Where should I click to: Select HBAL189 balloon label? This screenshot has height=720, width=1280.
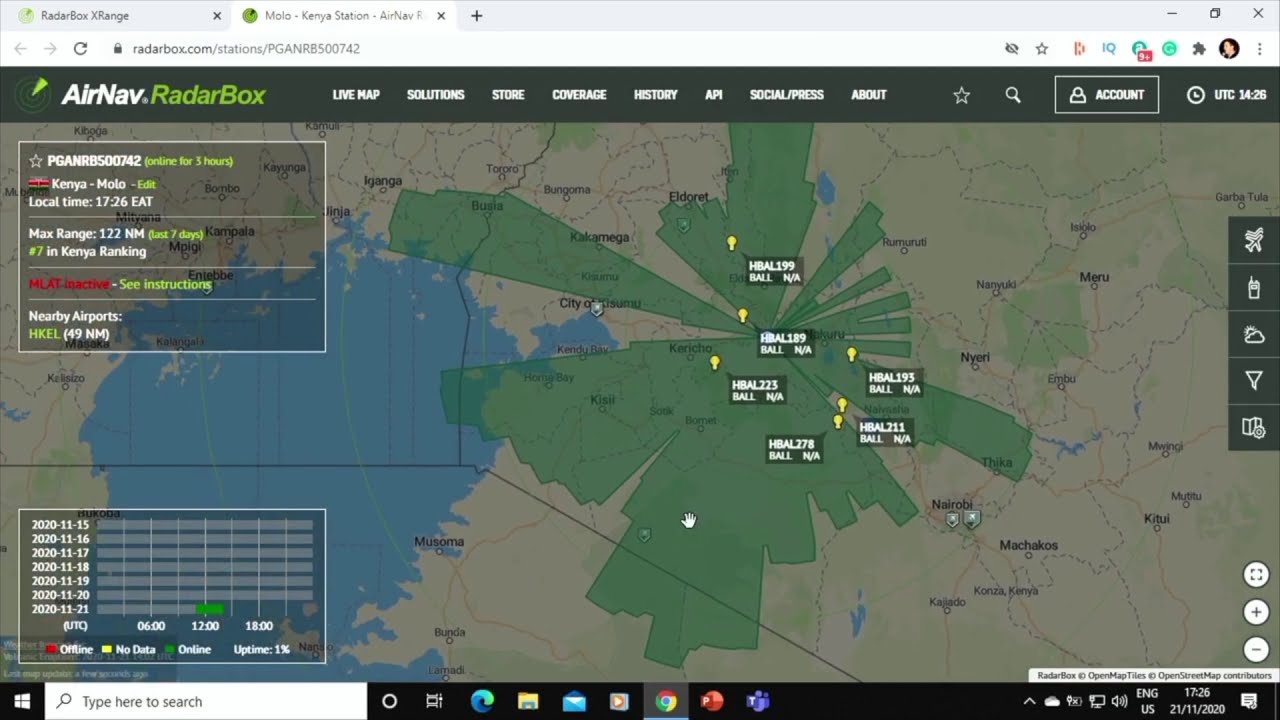coord(786,344)
